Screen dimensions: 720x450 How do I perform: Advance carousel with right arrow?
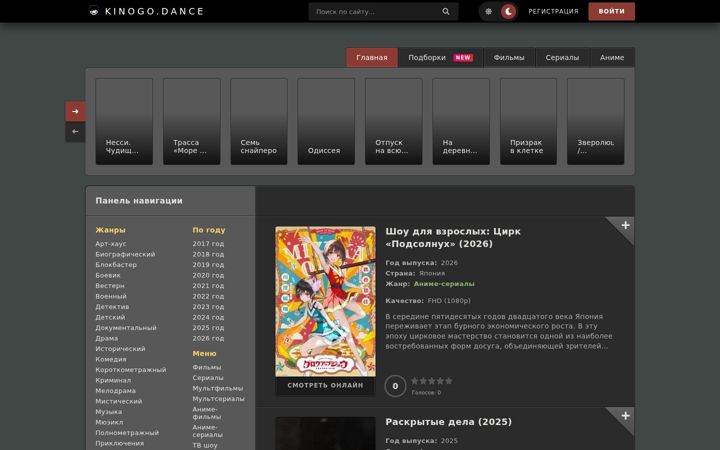pos(75,111)
